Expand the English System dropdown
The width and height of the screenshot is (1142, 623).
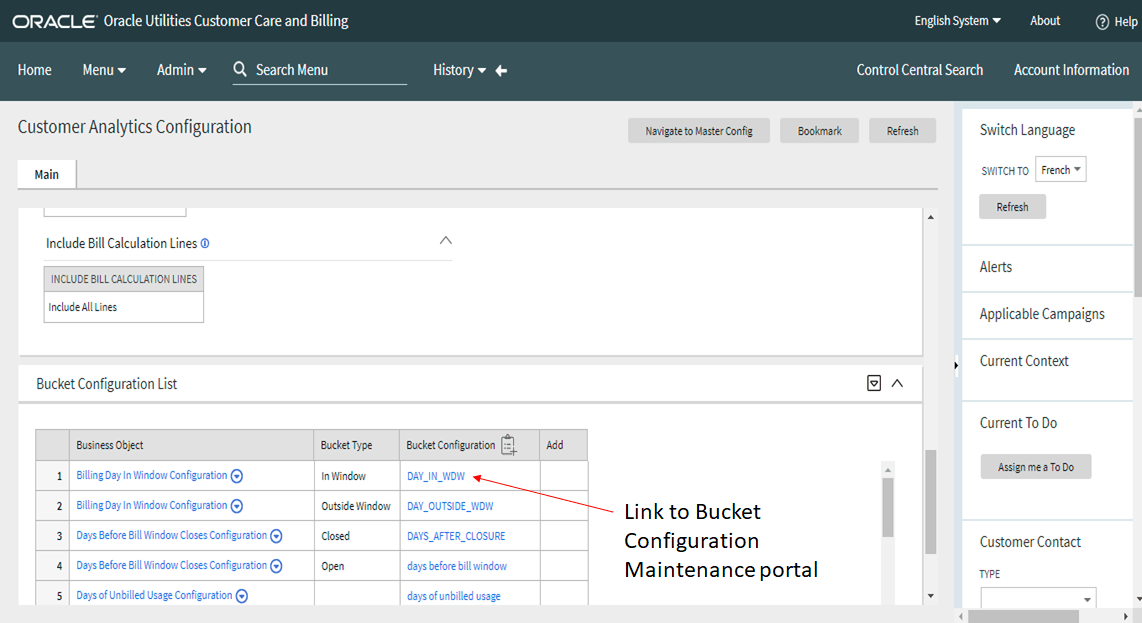point(954,20)
